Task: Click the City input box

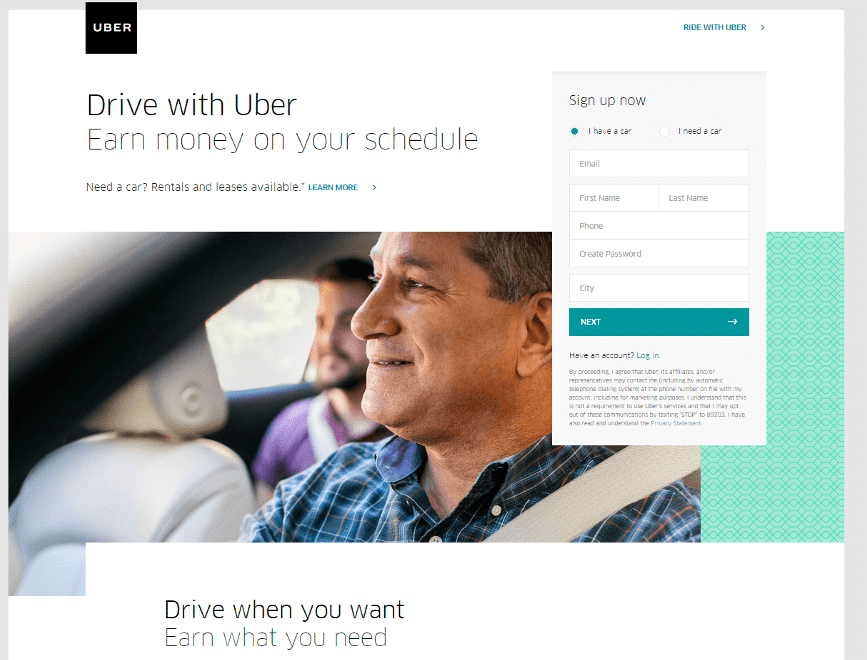Action: pyautogui.click(x=659, y=288)
